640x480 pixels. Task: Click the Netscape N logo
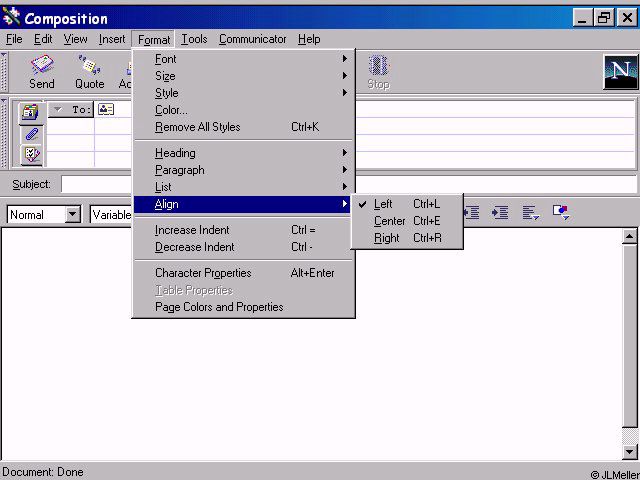[x=621, y=72]
